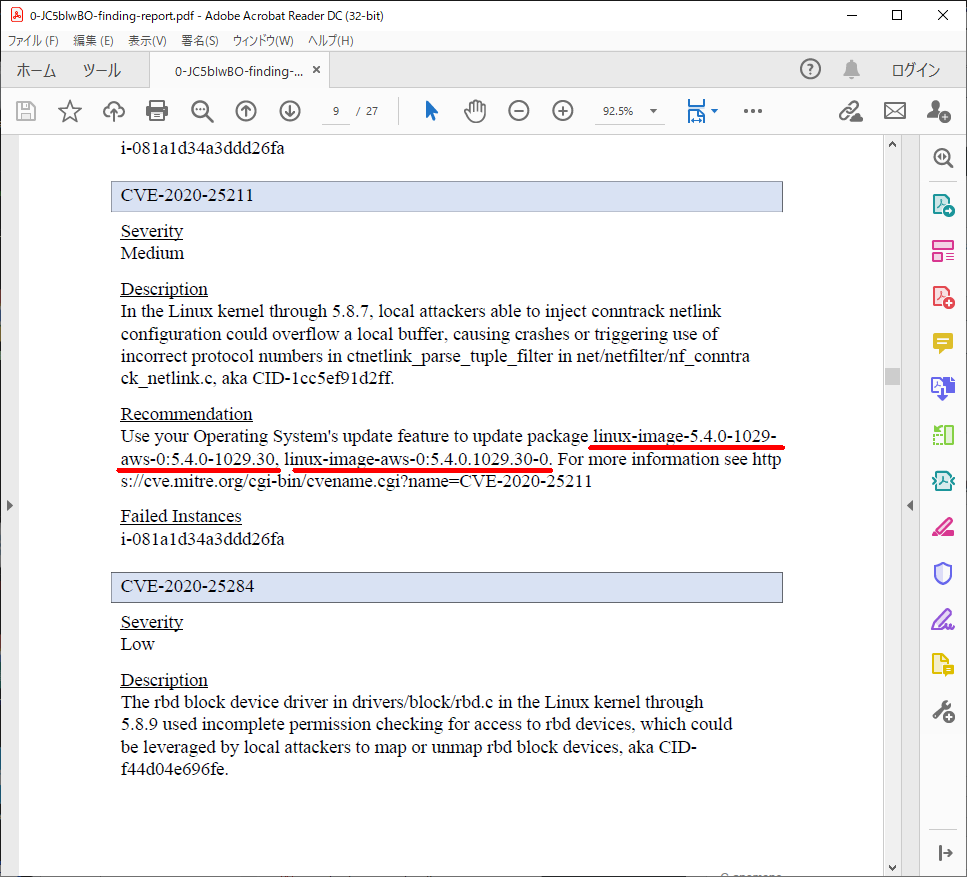Open the Comment tool in right pane

pos(942,343)
